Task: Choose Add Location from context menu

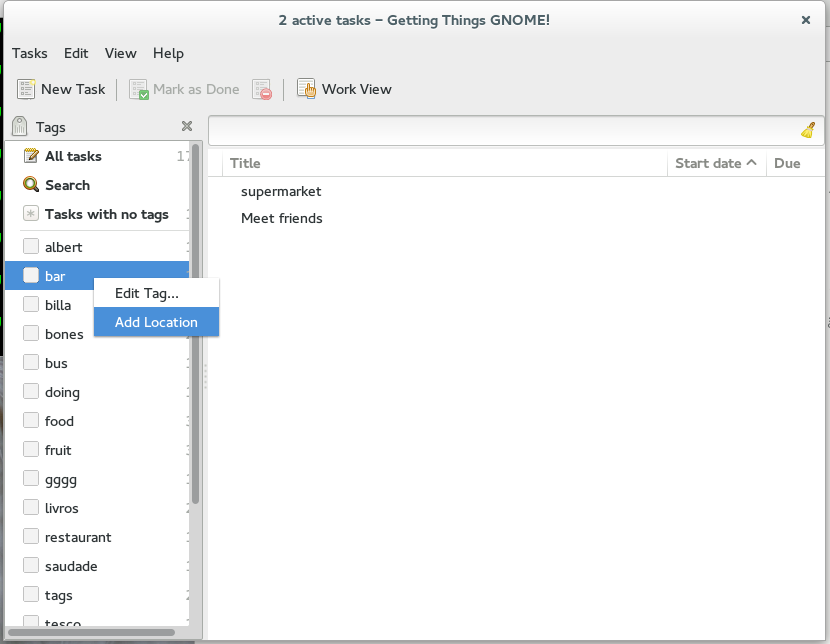Action: (157, 322)
